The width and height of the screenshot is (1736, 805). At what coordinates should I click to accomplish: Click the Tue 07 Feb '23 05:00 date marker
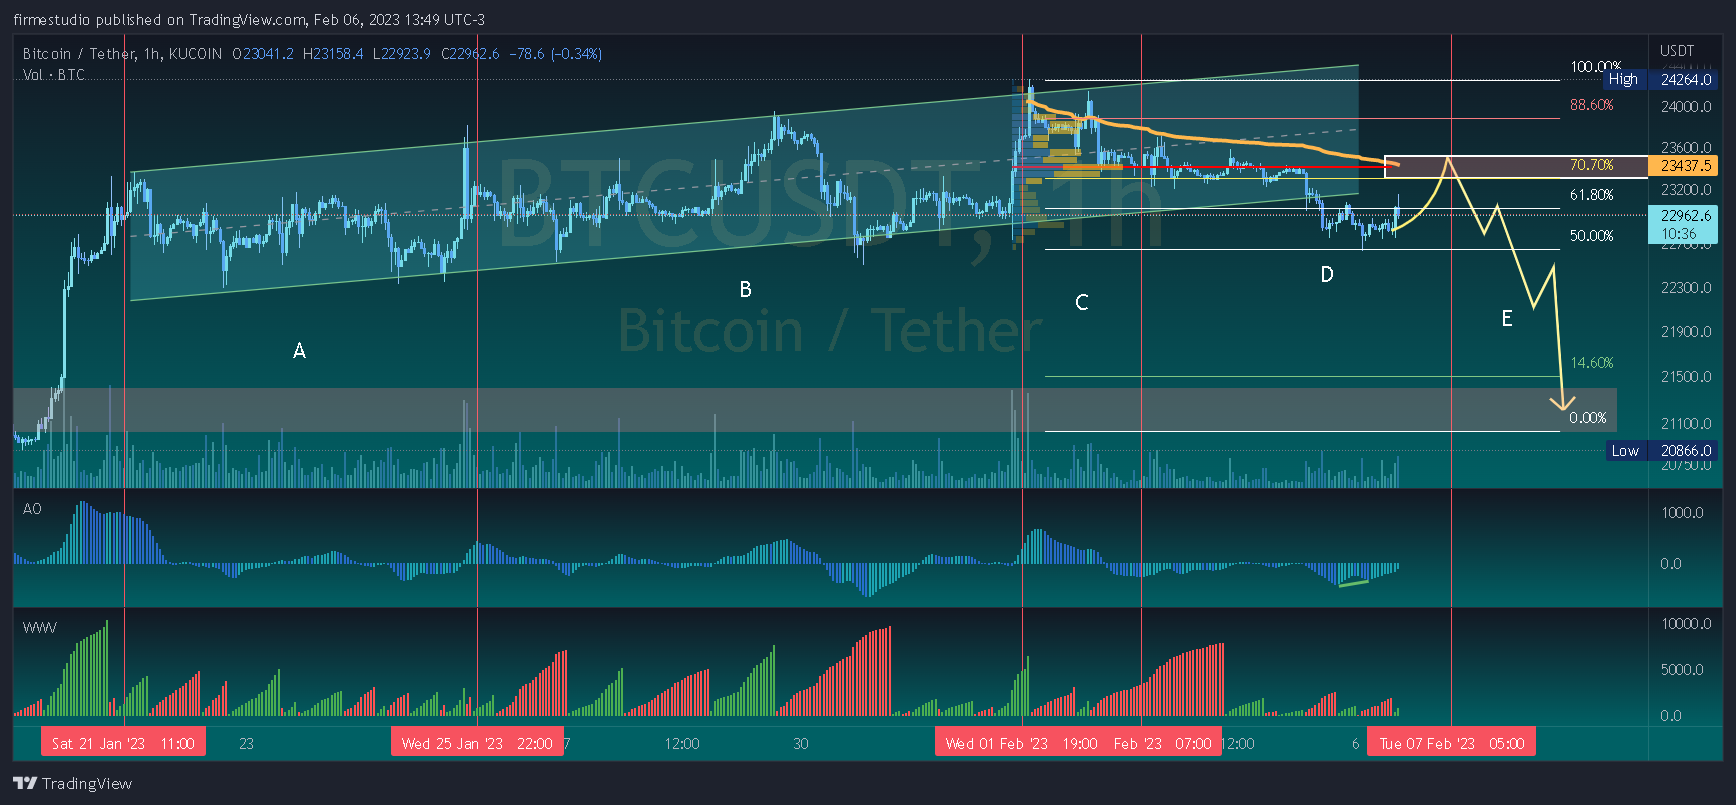(1452, 743)
